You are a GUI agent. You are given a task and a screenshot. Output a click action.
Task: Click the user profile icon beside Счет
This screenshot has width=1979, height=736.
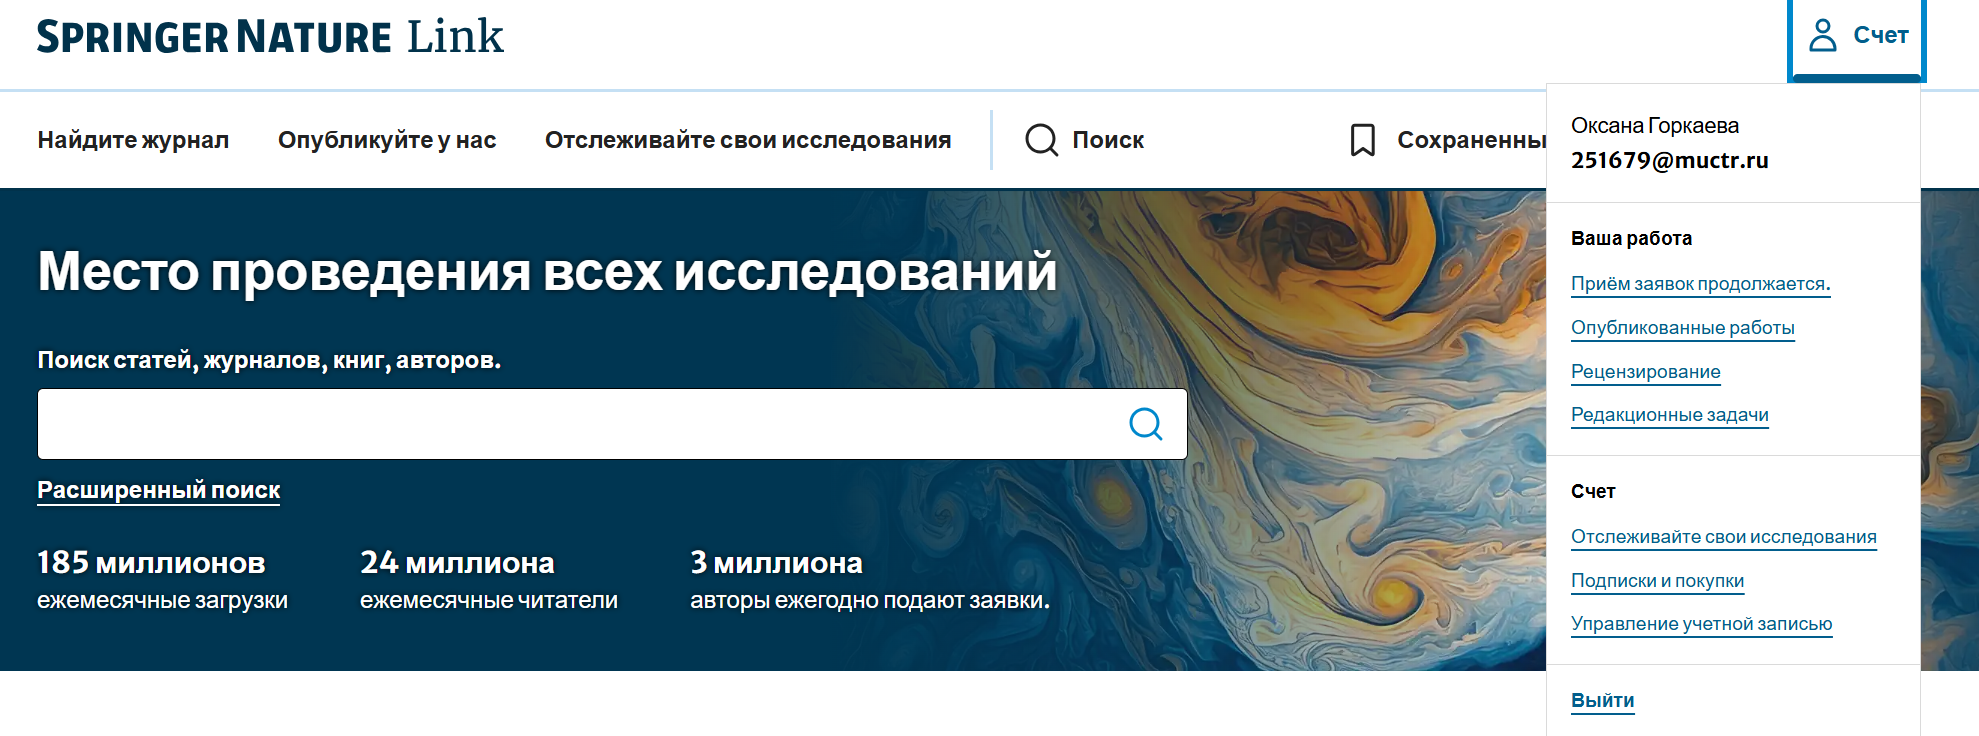pyautogui.click(x=1822, y=36)
